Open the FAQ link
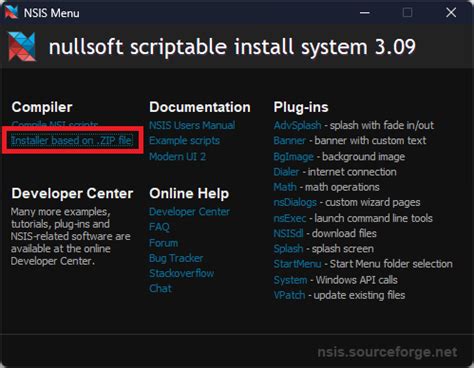474x368 pixels. coord(159,227)
